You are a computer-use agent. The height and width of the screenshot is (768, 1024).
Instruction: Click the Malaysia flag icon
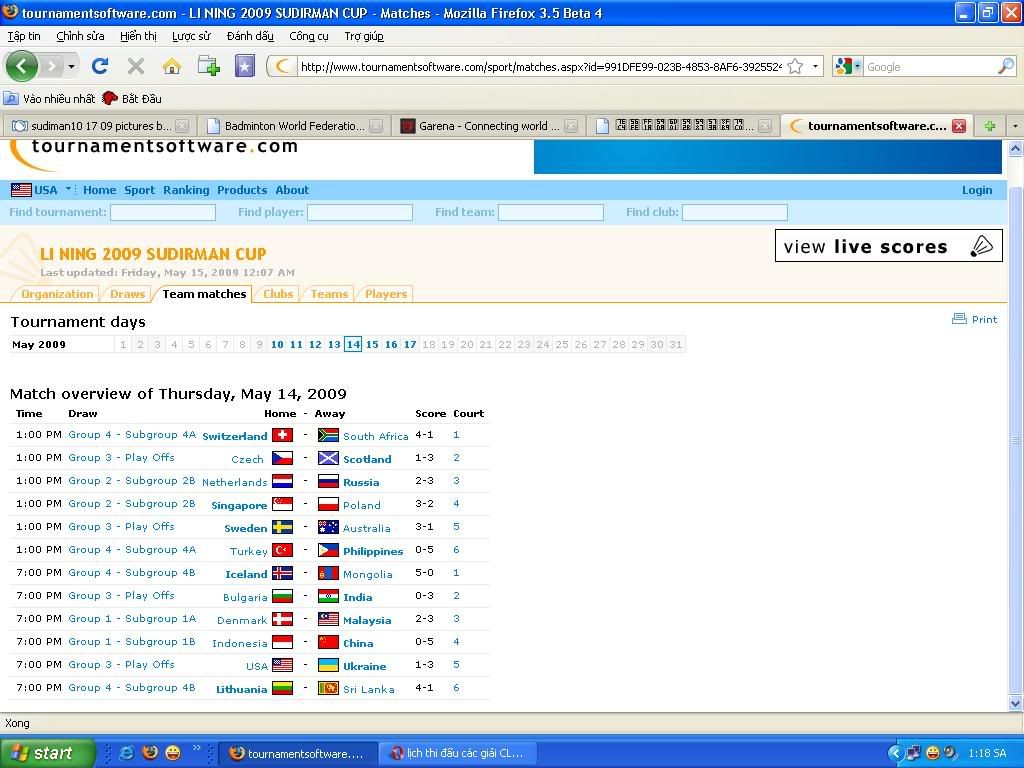point(328,619)
